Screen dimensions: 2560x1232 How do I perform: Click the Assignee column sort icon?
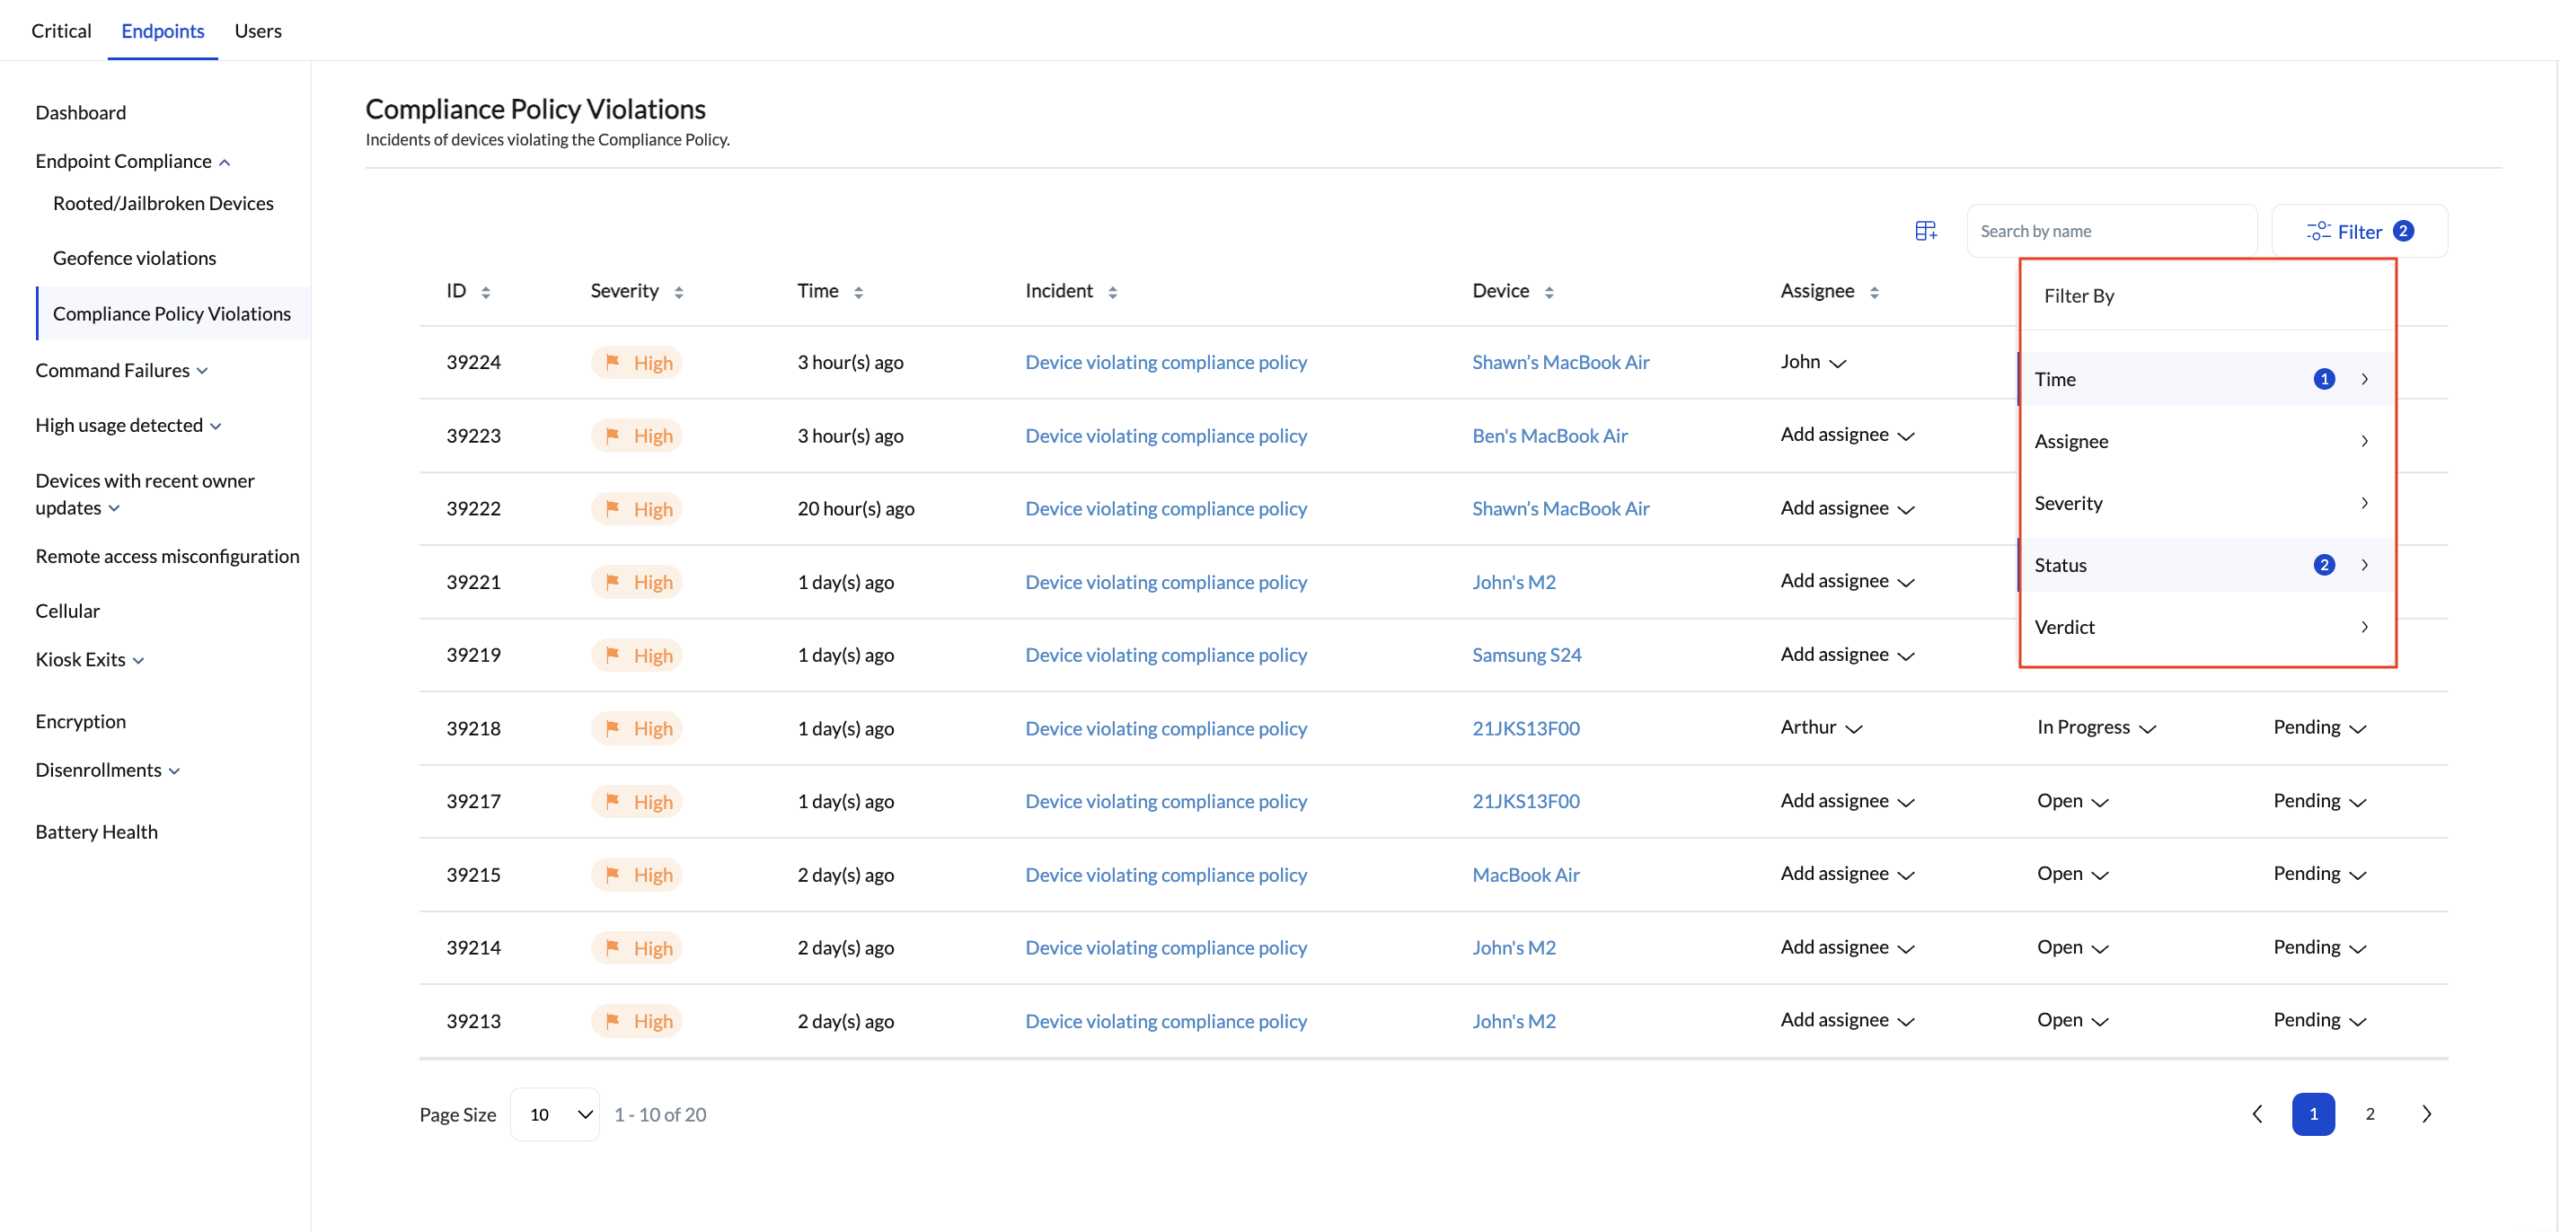(1875, 291)
